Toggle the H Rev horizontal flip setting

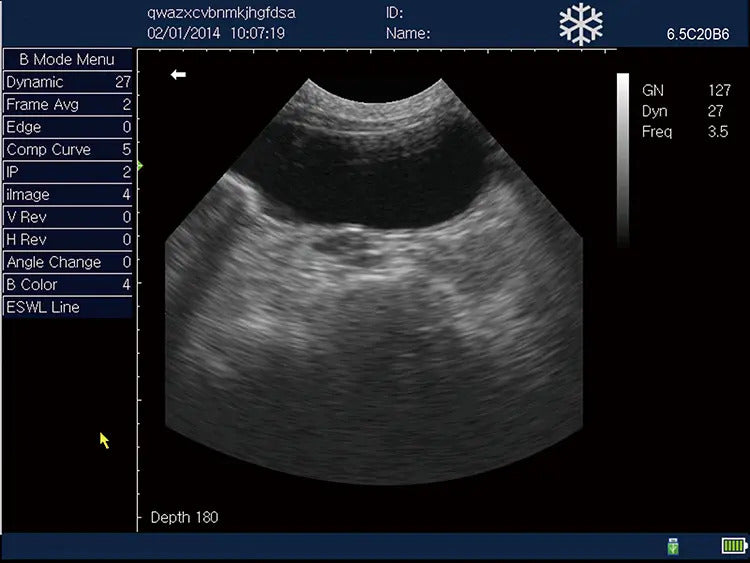tap(68, 240)
